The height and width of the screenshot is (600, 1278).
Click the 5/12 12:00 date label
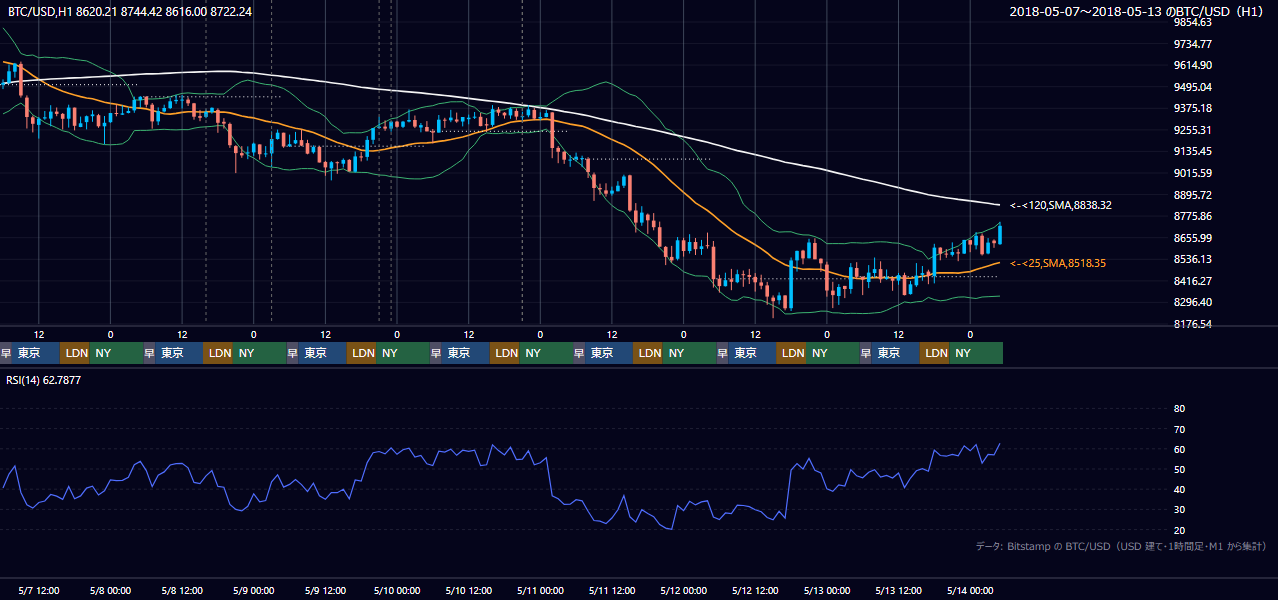[756, 590]
